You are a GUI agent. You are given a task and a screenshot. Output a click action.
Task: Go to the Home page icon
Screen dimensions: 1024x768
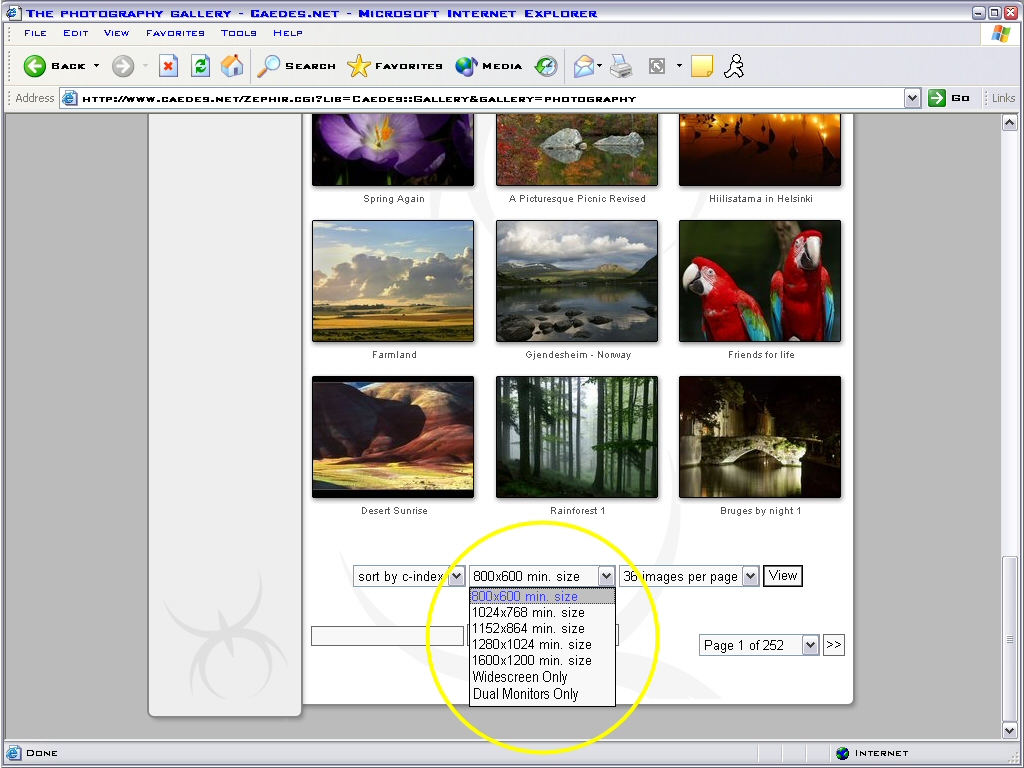(x=232, y=66)
